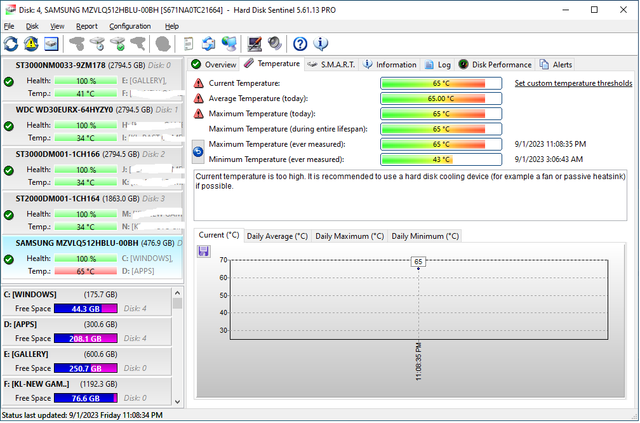The width and height of the screenshot is (640, 423).
Task: Switch to the Disk Performance tab
Action: coord(495,65)
